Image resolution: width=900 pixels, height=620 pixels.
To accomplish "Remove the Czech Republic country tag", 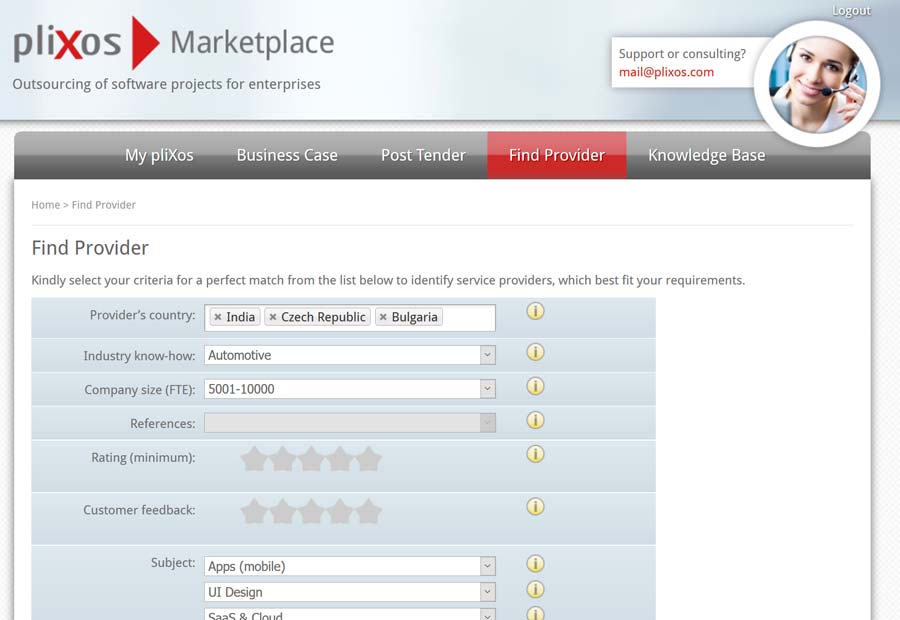I will tap(273, 317).
